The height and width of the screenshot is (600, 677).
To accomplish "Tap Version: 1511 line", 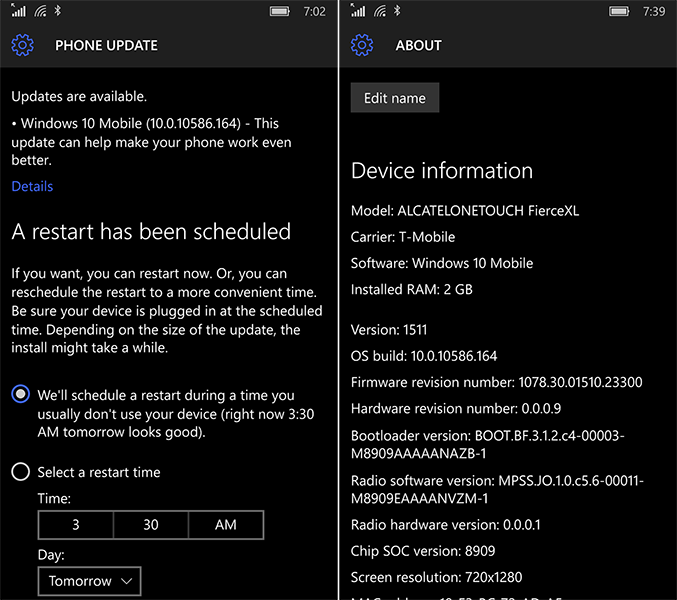I will (389, 330).
